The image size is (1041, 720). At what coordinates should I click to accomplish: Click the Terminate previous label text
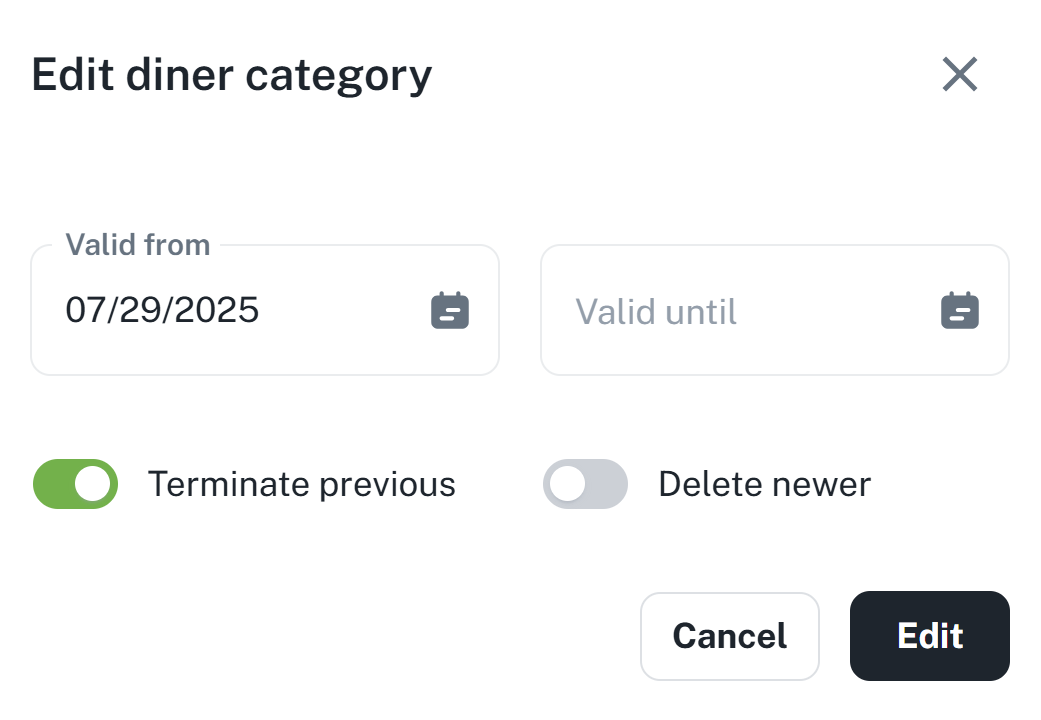pyautogui.click(x=302, y=485)
